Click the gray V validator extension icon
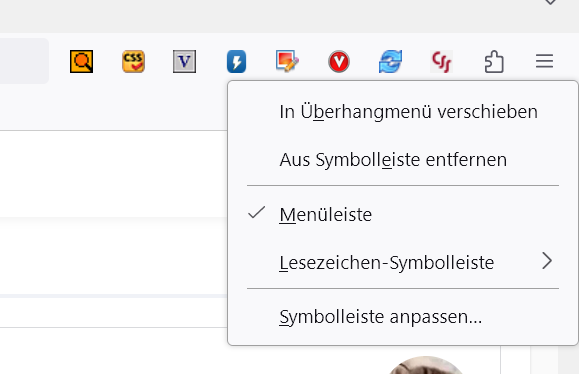This screenshot has height=374, width=579. click(184, 61)
